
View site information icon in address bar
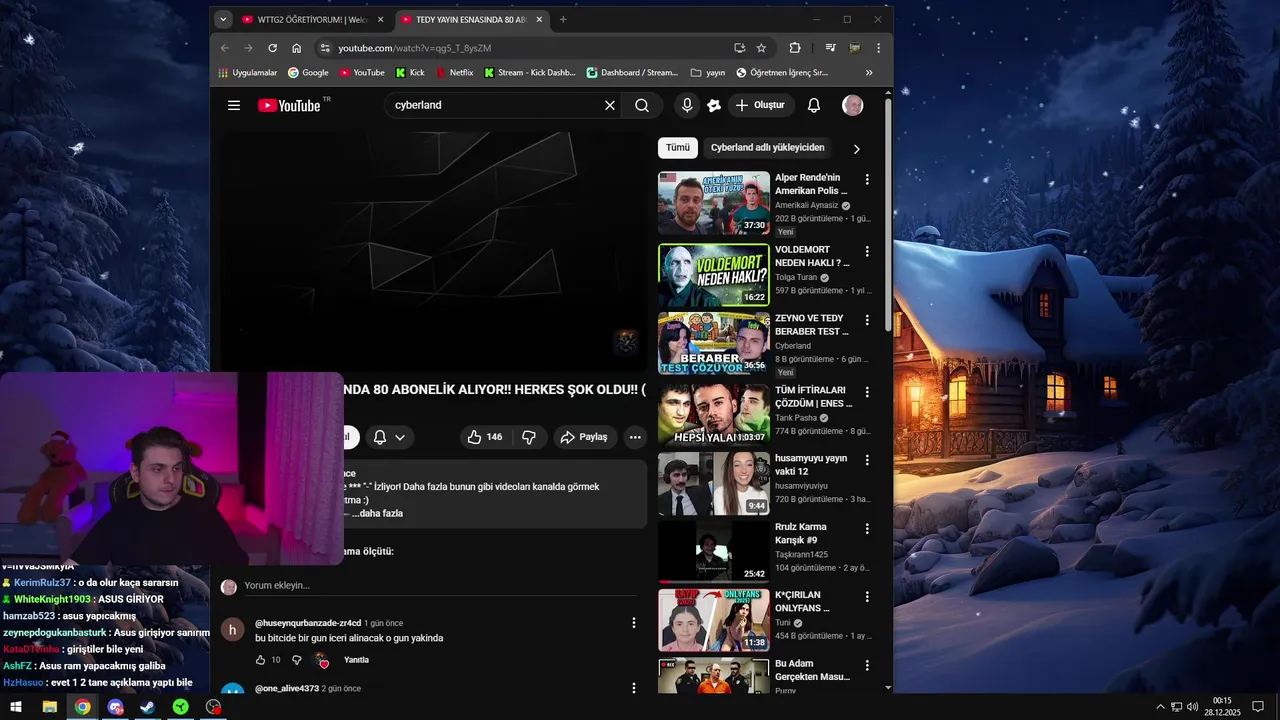pyautogui.click(x=324, y=48)
